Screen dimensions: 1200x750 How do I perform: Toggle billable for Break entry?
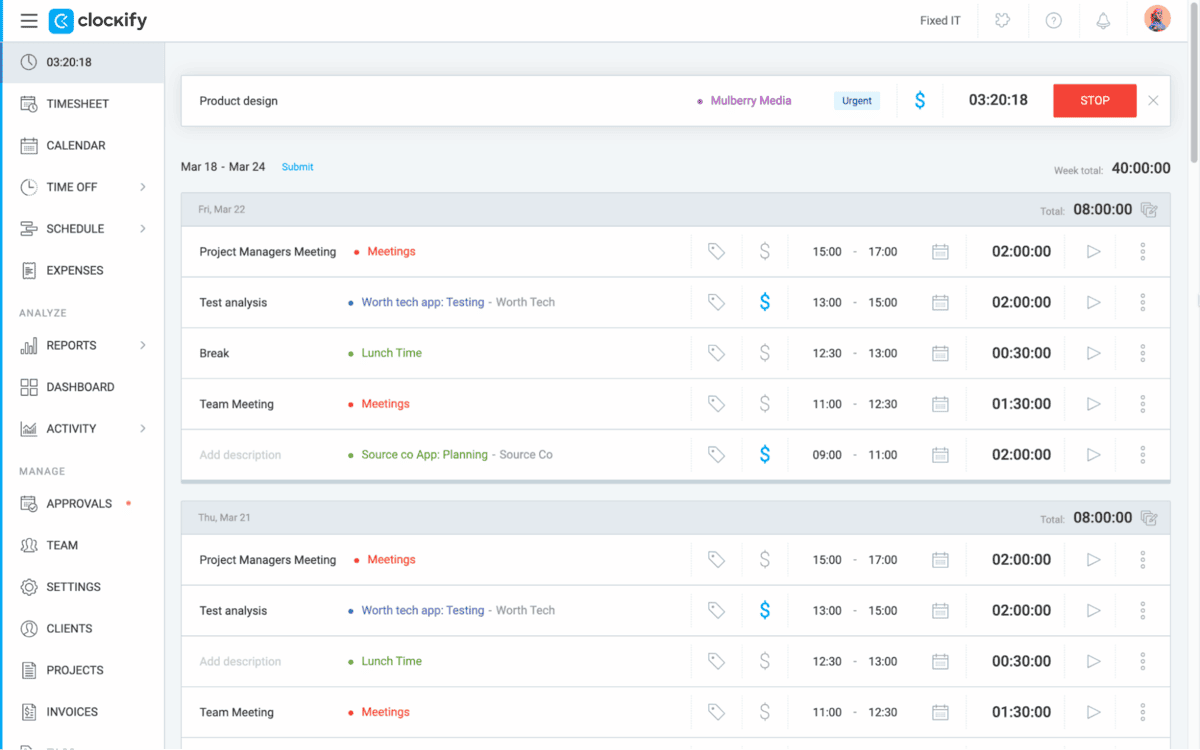tap(765, 353)
